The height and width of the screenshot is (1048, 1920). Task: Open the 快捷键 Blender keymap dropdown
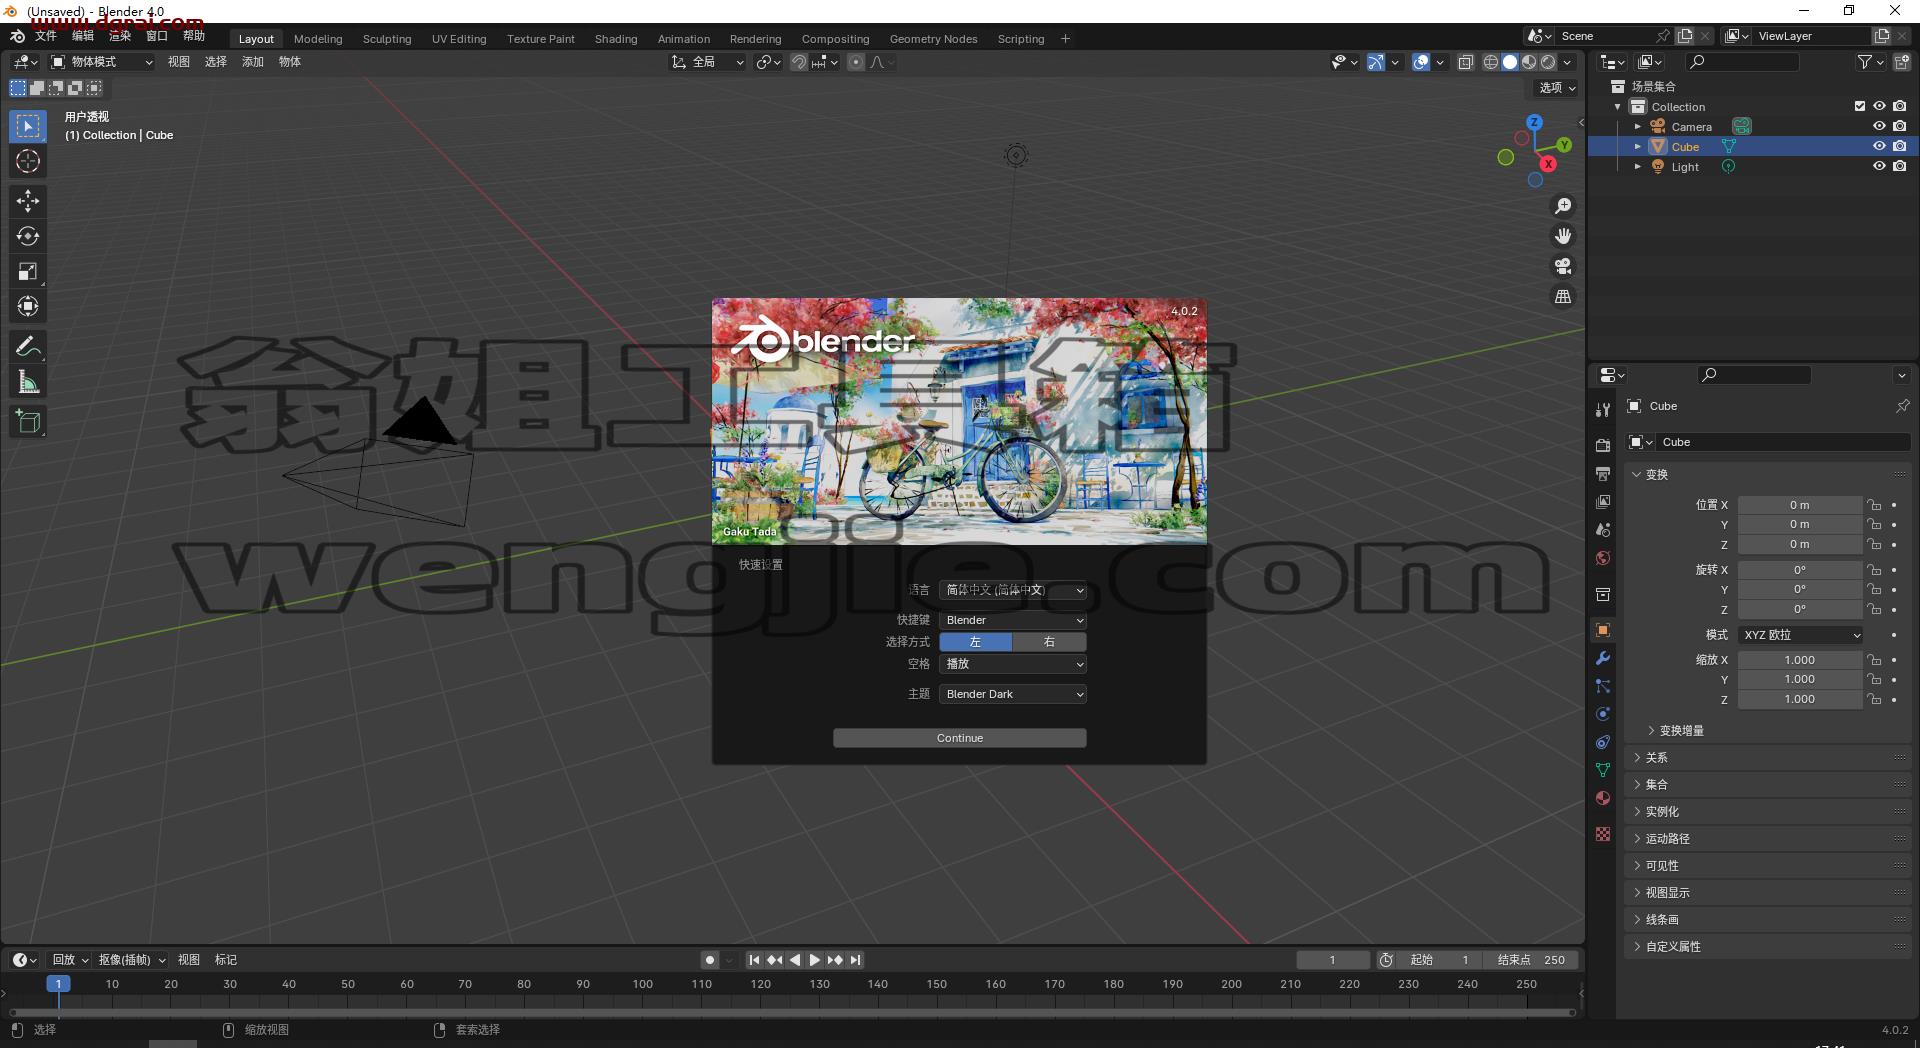tap(1013, 620)
